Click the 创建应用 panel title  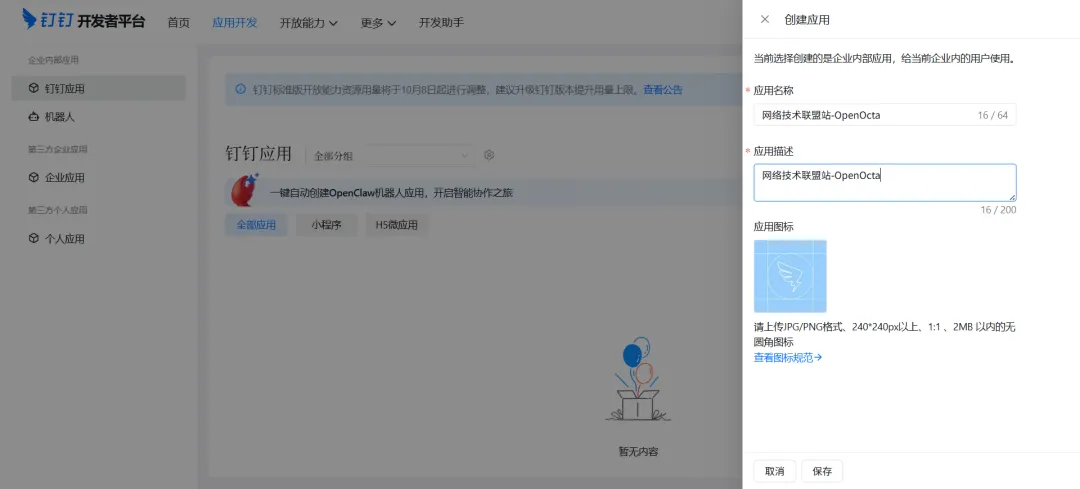click(807, 20)
